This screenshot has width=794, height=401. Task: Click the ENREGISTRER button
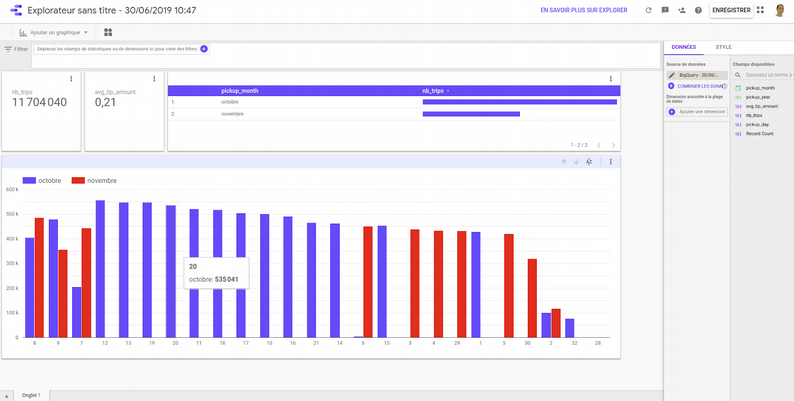point(729,10)
